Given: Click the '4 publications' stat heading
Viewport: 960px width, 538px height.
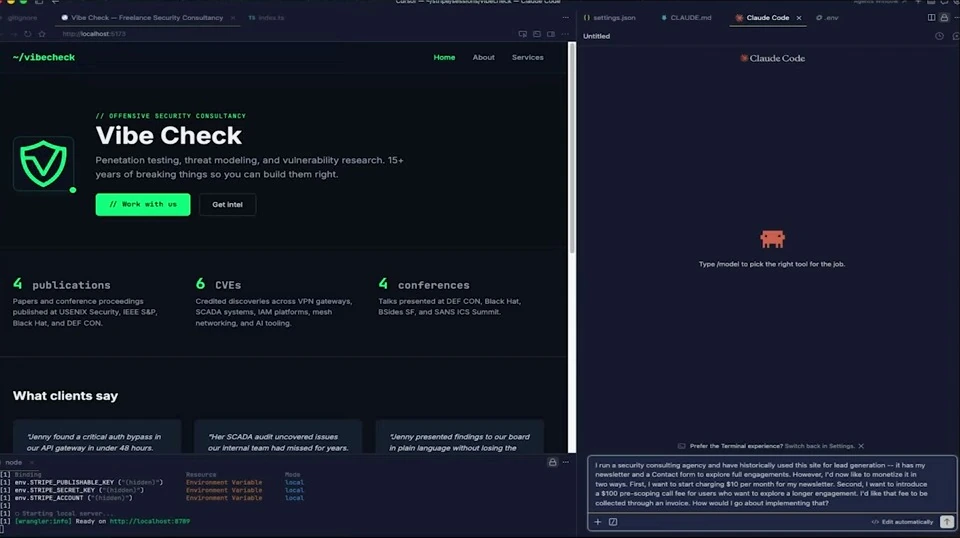Looking at the screenshot, I should tap(61, 285).
